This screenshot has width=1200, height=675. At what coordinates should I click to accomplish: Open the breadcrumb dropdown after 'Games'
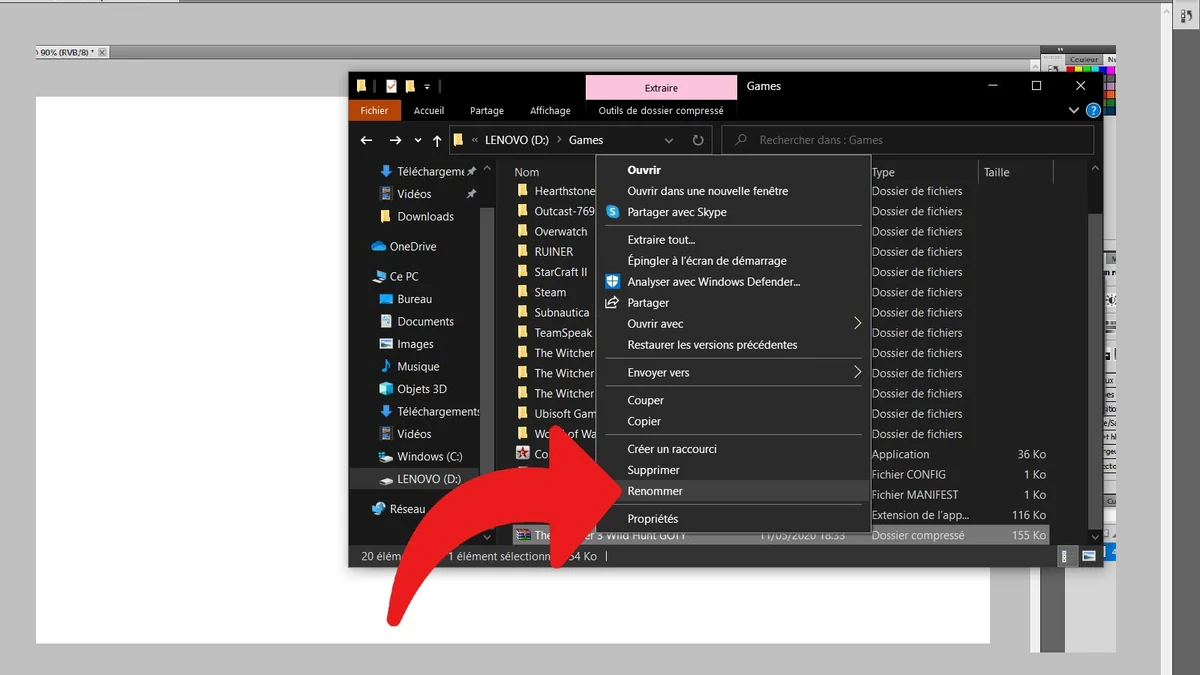coord(668,140)
